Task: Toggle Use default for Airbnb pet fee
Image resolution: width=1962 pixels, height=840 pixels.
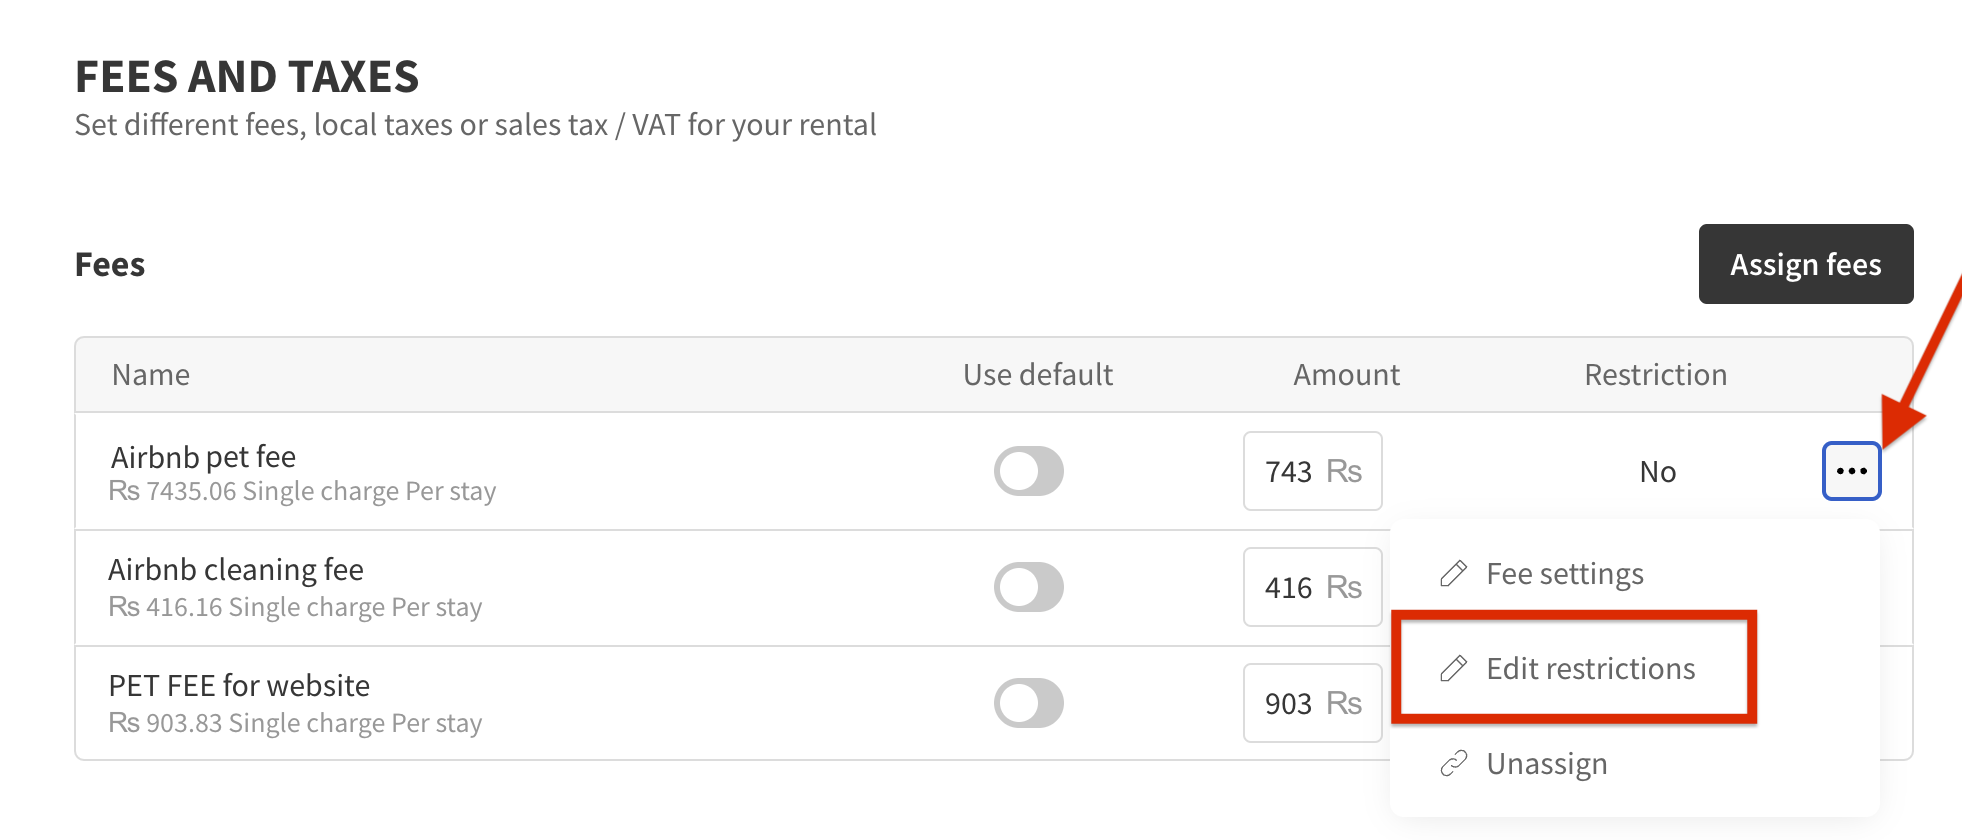Action: [1028, 471]
